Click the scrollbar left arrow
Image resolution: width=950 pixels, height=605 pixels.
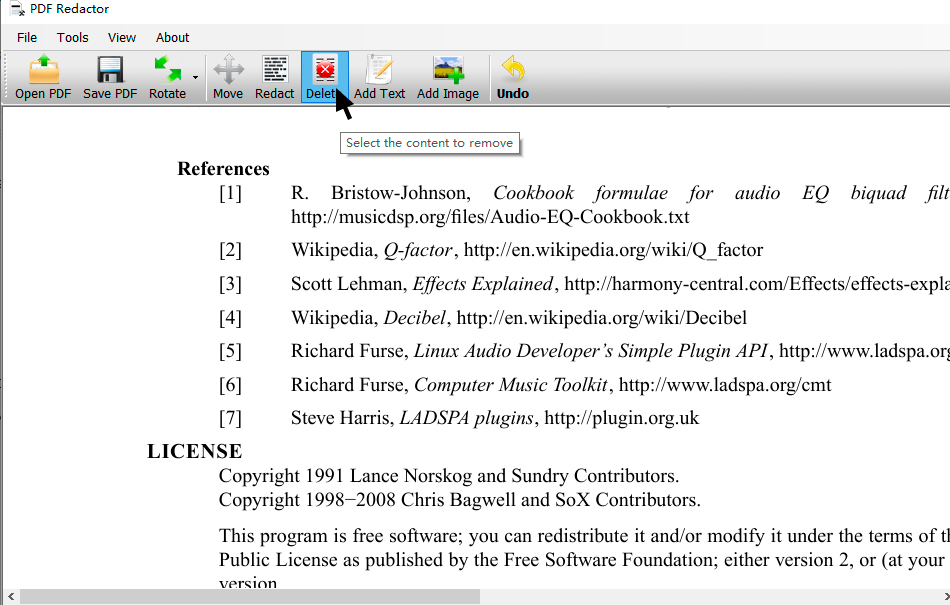pos(10,597)
